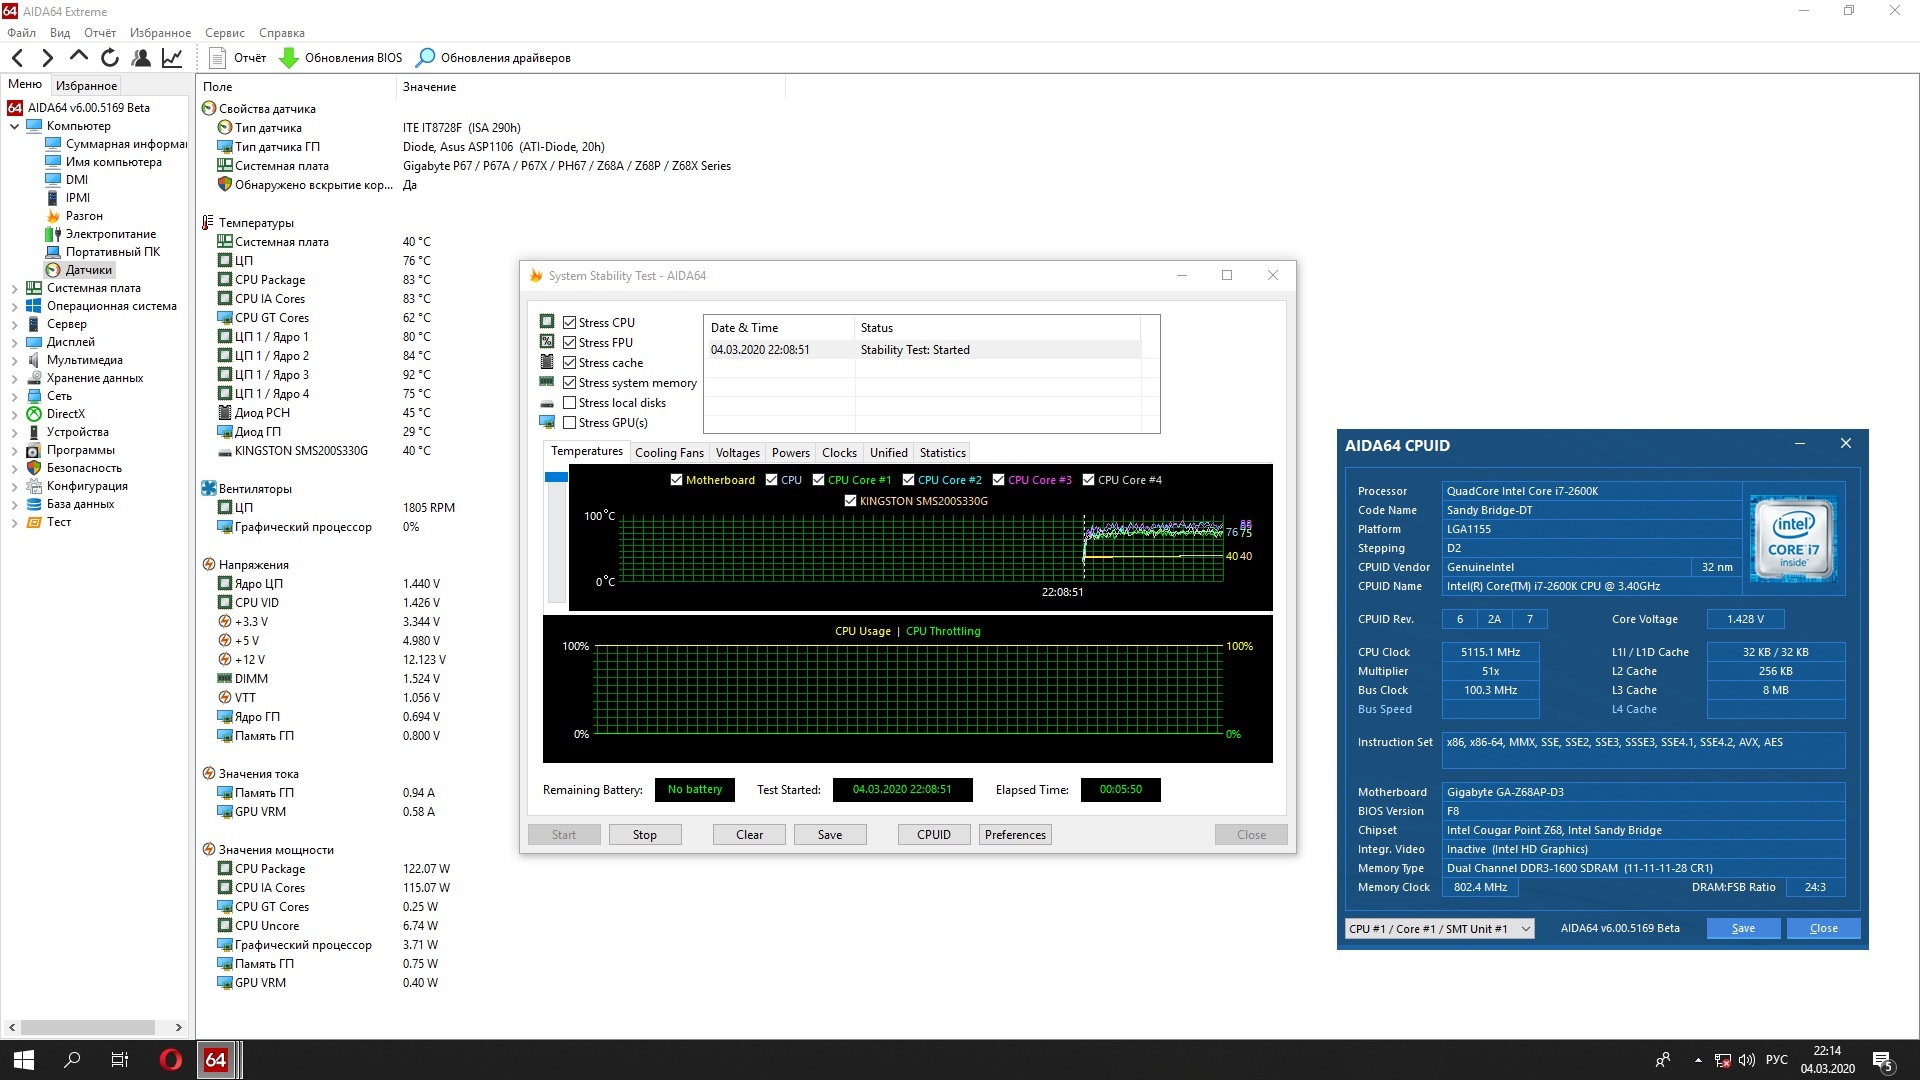
Task: Open the notification center tray icon
Action: tap(1883, 1060)
